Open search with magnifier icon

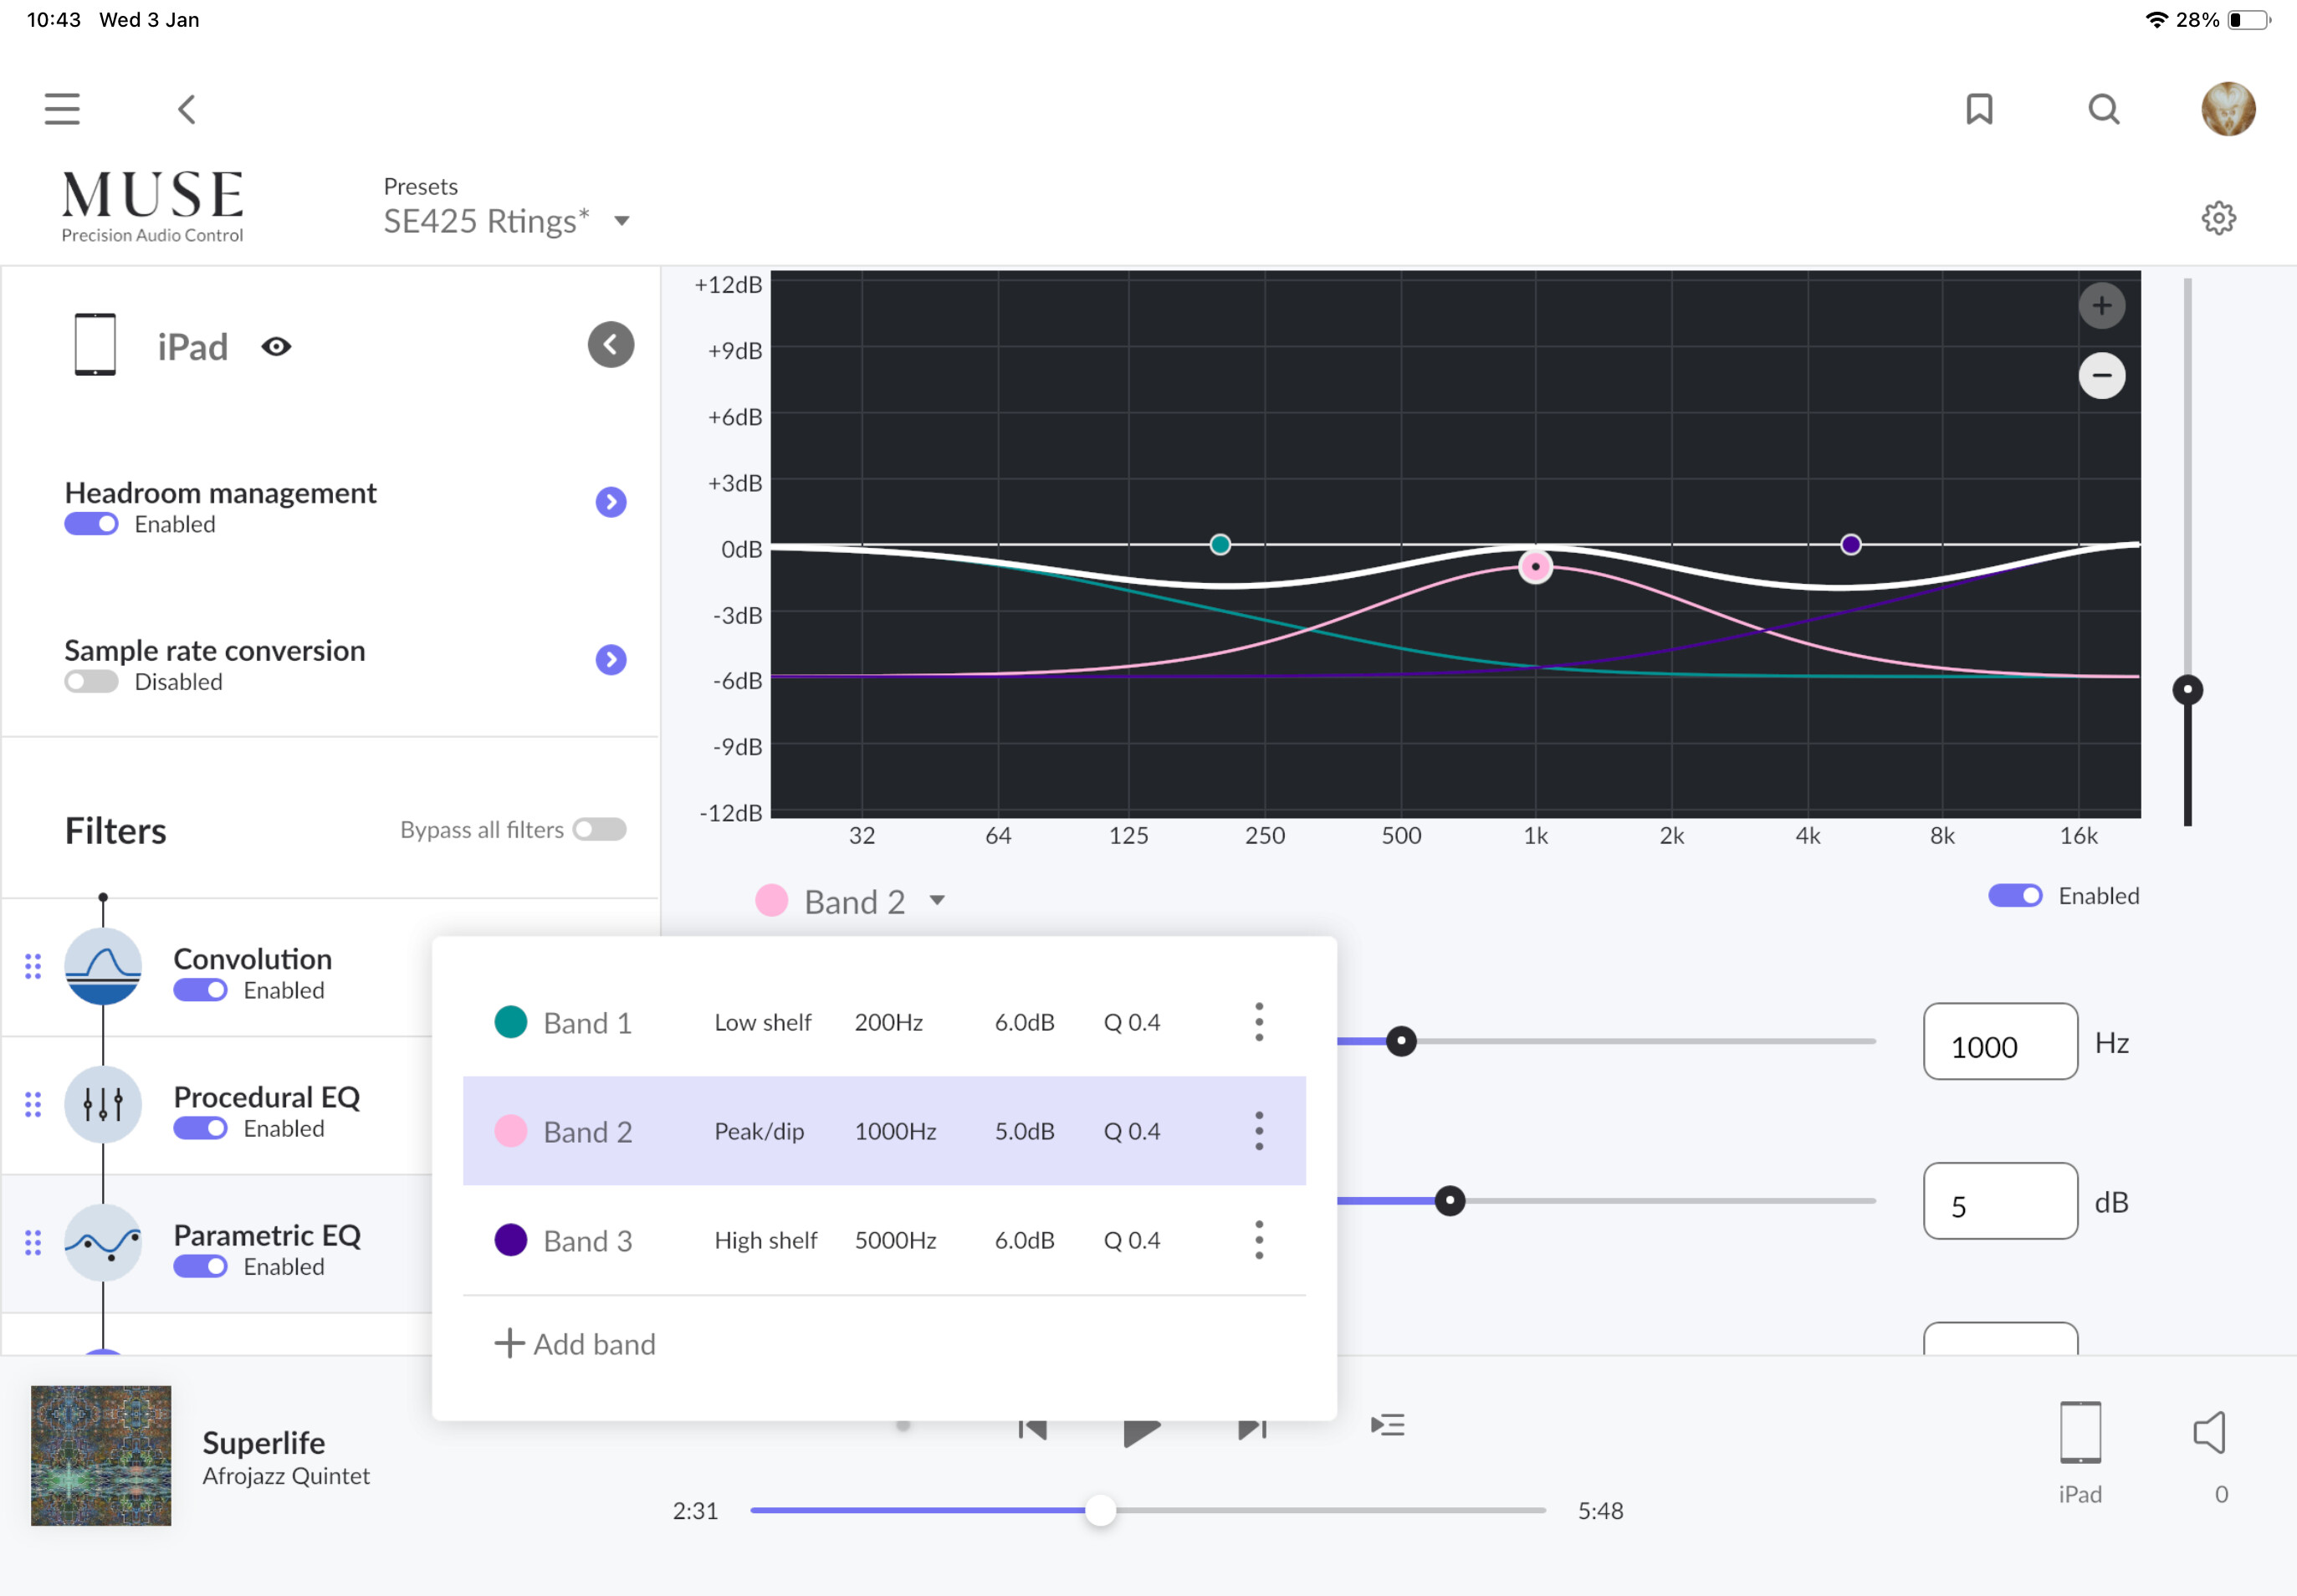point(2103,108)
